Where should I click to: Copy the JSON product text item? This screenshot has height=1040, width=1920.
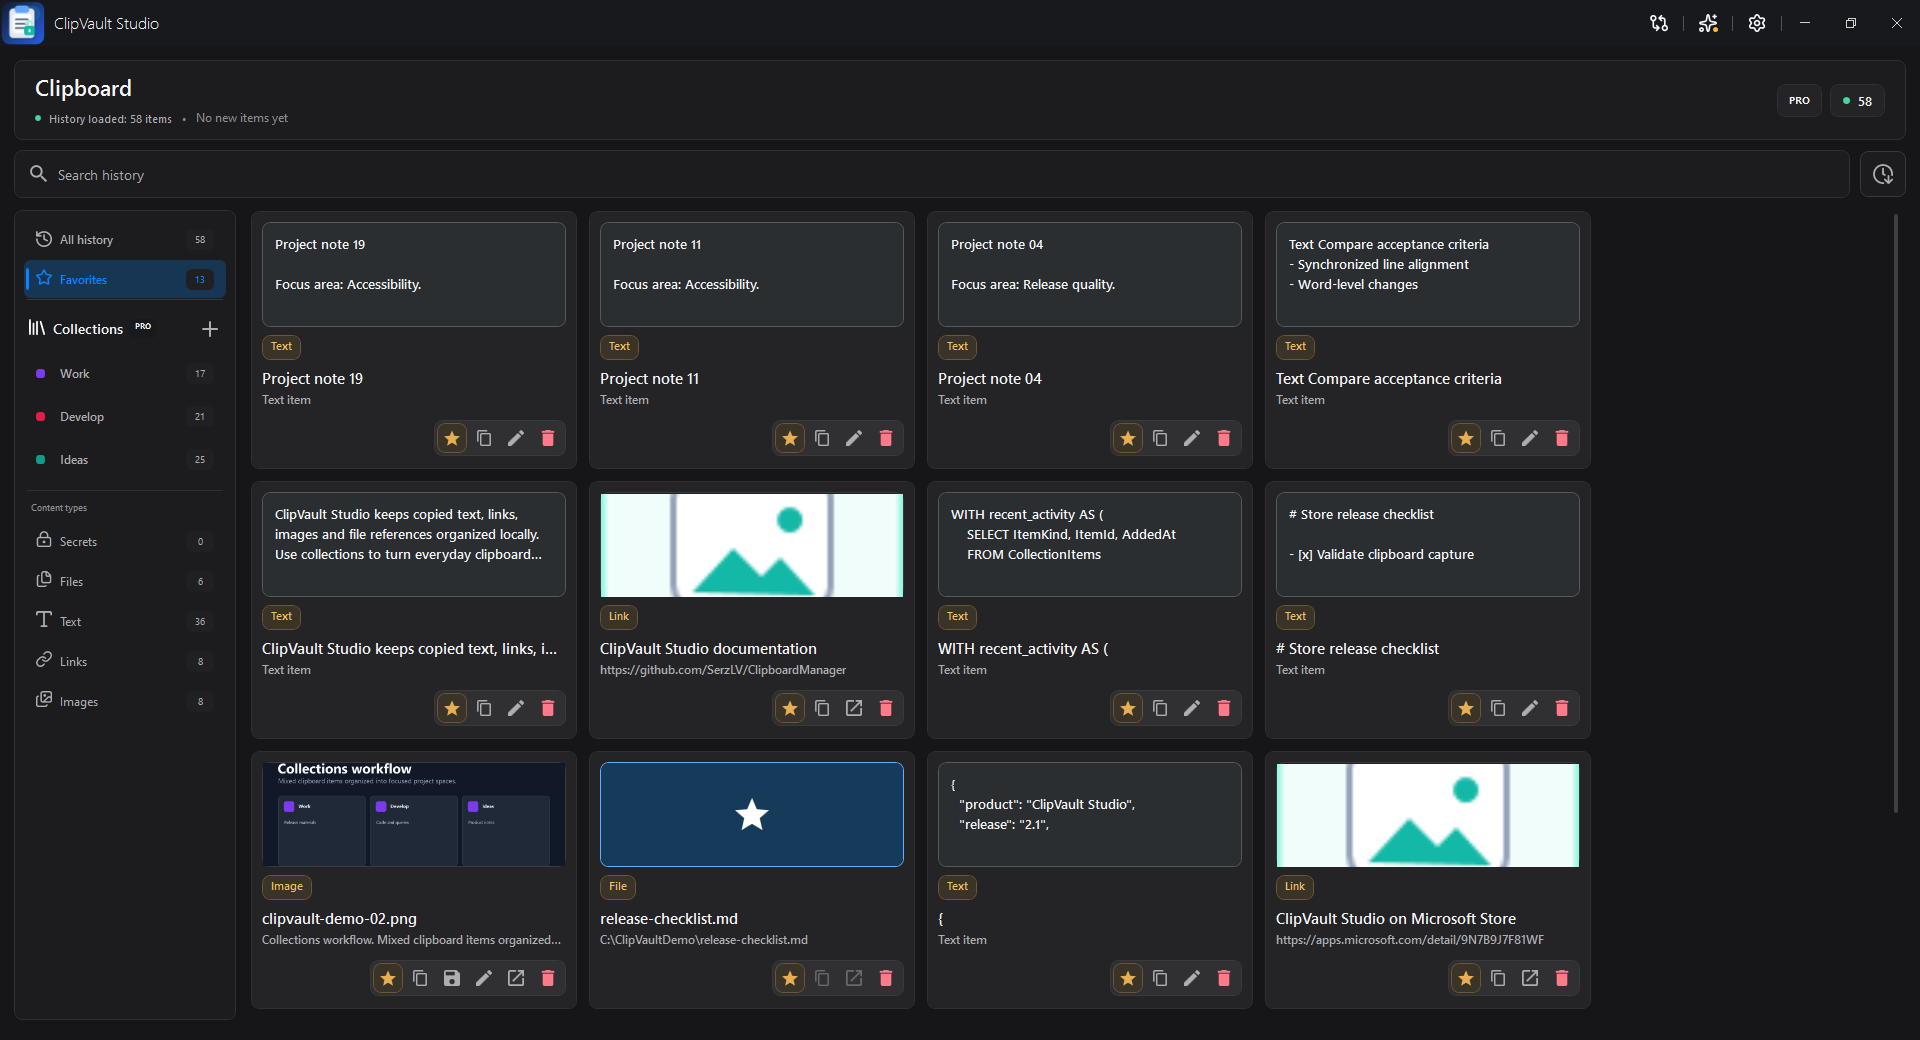[x=1160, y=978]
